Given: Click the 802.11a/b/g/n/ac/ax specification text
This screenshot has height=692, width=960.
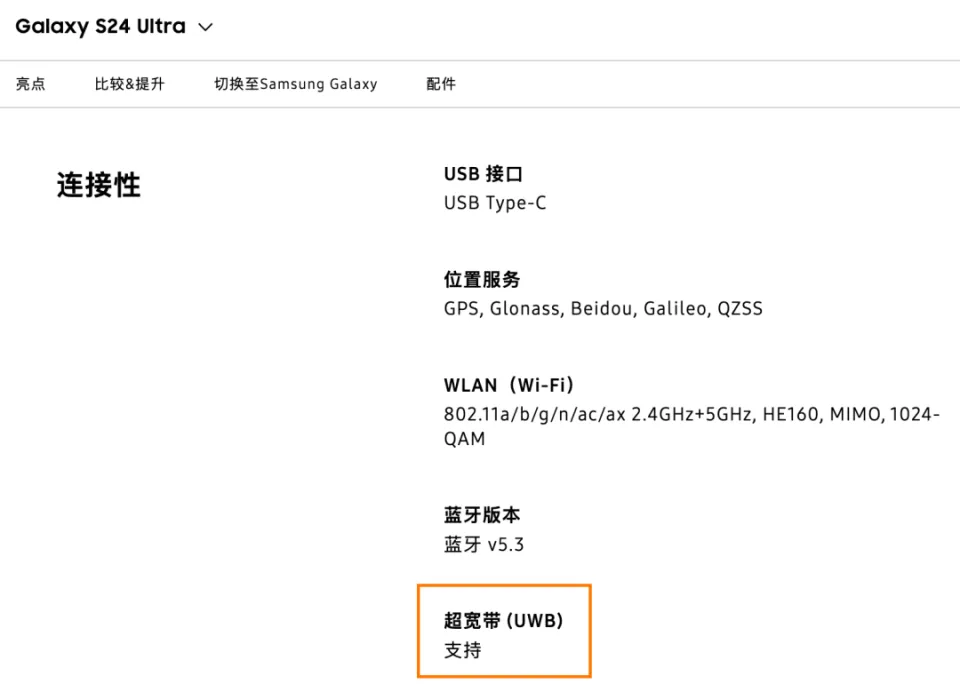Looking at the screenshot, I should pyautogui.click(x=534, y=414).
